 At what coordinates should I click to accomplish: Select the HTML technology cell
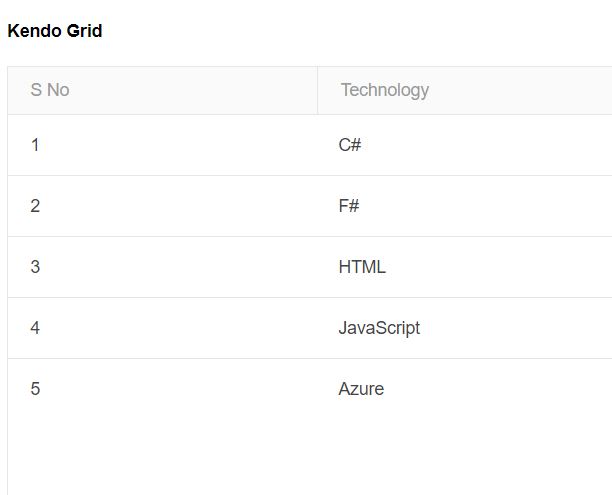point(465,267)
